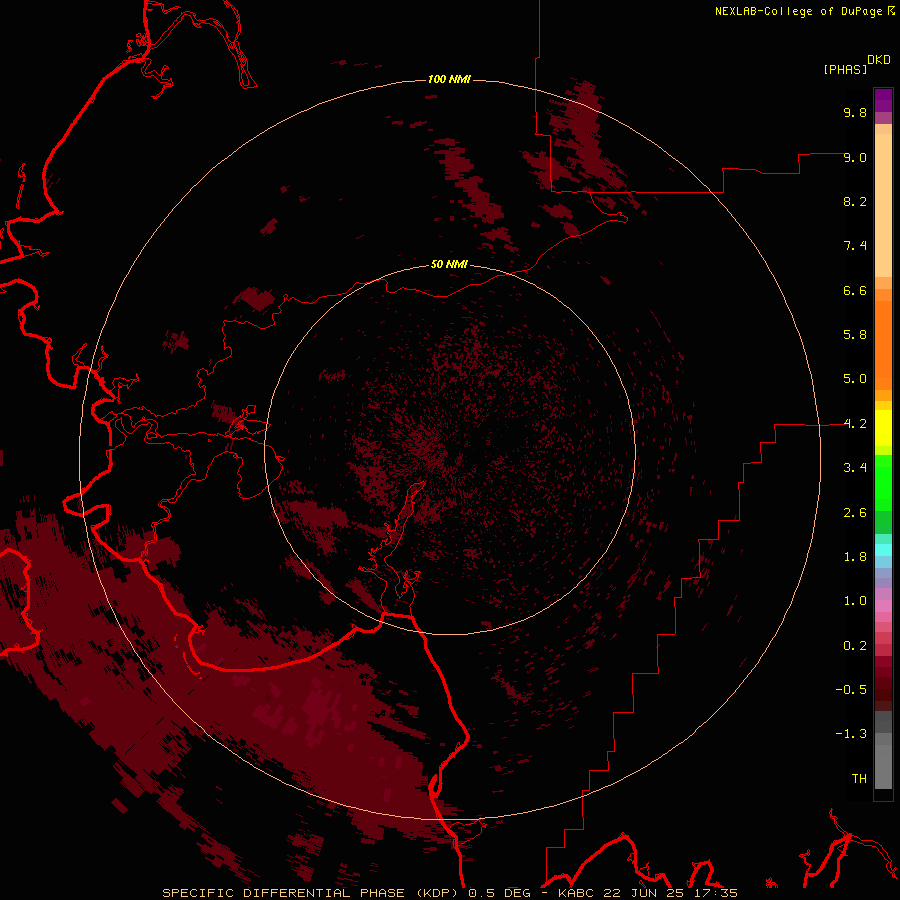Click the 50 NMI range ring label

(449, 264)
